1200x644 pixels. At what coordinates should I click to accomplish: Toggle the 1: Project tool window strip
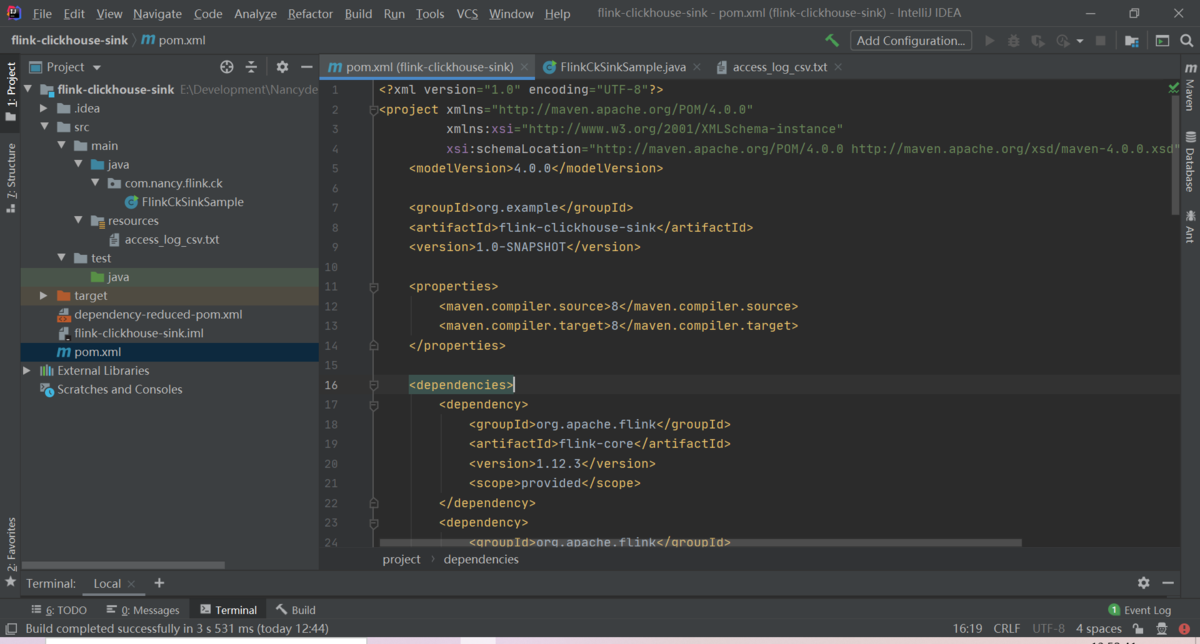point(10,92)
